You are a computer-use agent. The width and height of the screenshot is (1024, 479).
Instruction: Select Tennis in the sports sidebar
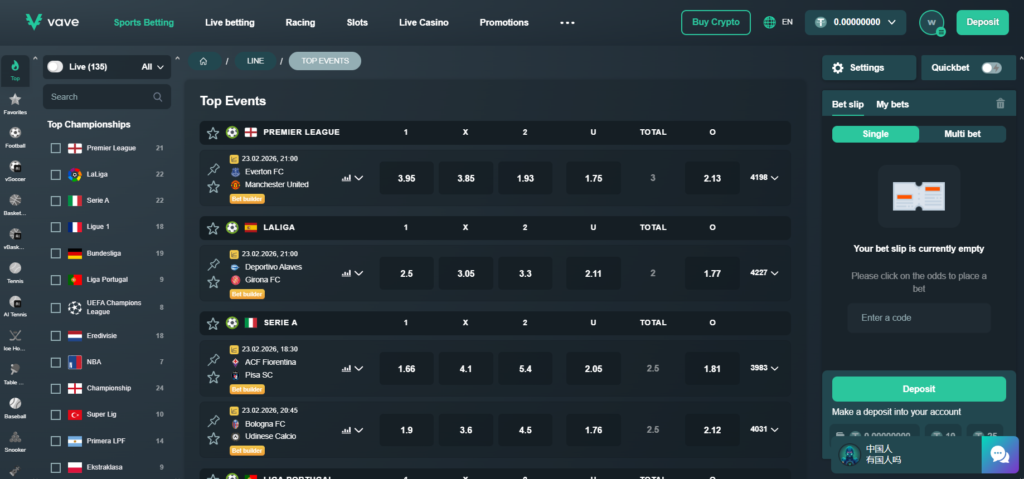(15, 273)
